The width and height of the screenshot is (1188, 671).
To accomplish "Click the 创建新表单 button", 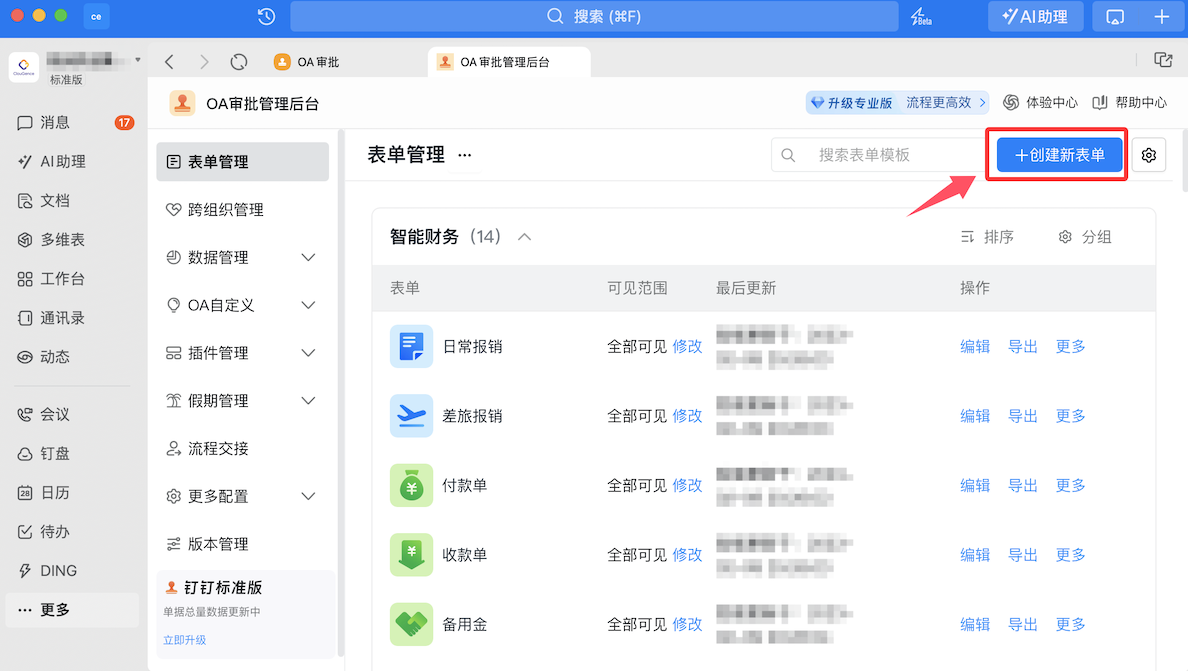I will pyautogui.click(x=1059, y=155).
